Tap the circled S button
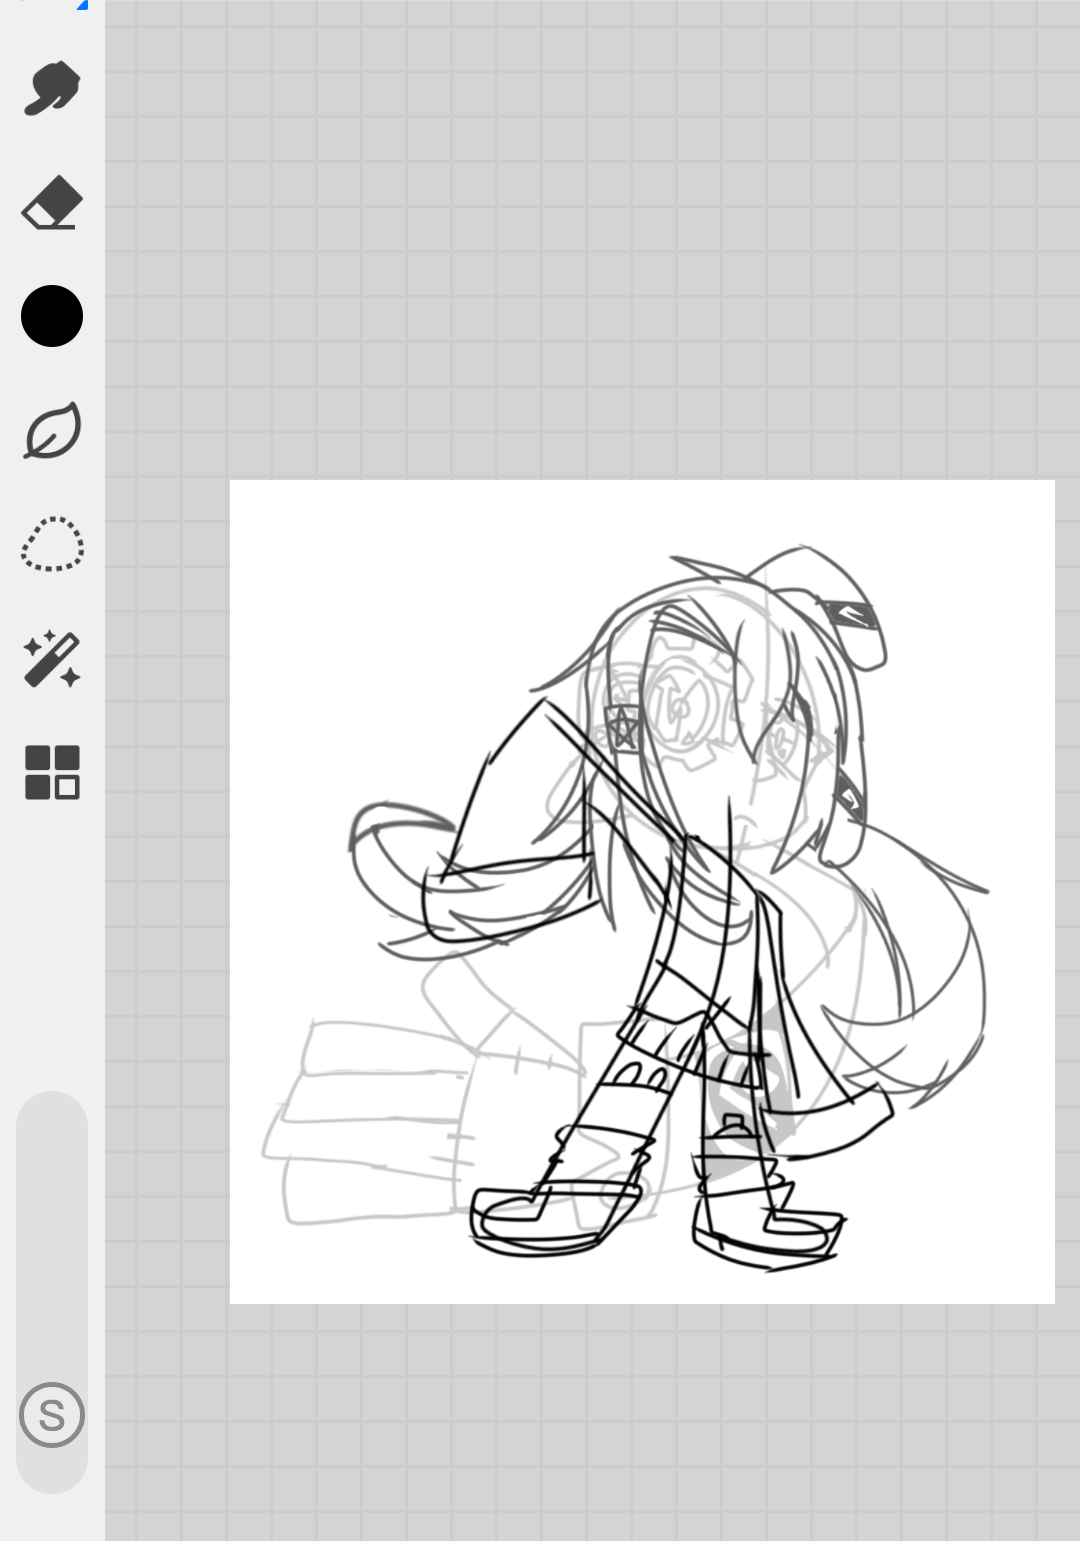Screen dimensions: 1080x1541 coord(52,1415)
